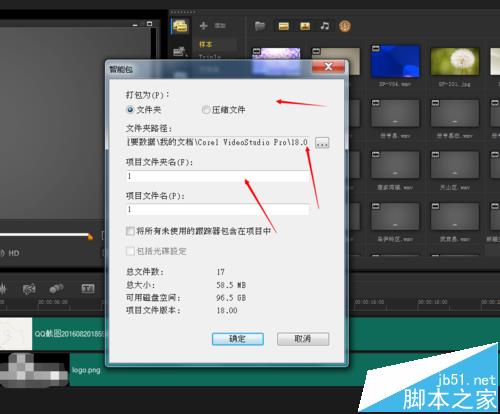Click the auto music icon in timeline toolbar
The height and width of the screenshot is (414, 500).
pyautogui.click(x=29, y=289)
